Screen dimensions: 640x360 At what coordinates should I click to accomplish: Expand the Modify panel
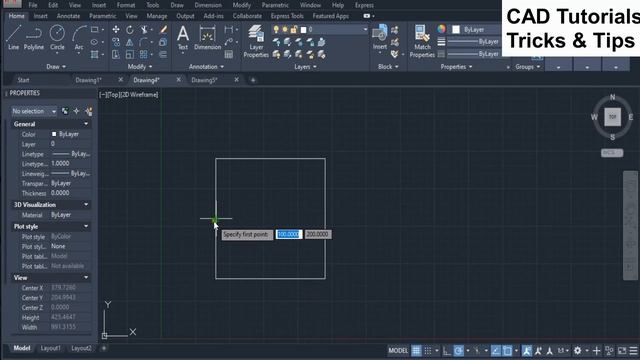coord(140,67)
